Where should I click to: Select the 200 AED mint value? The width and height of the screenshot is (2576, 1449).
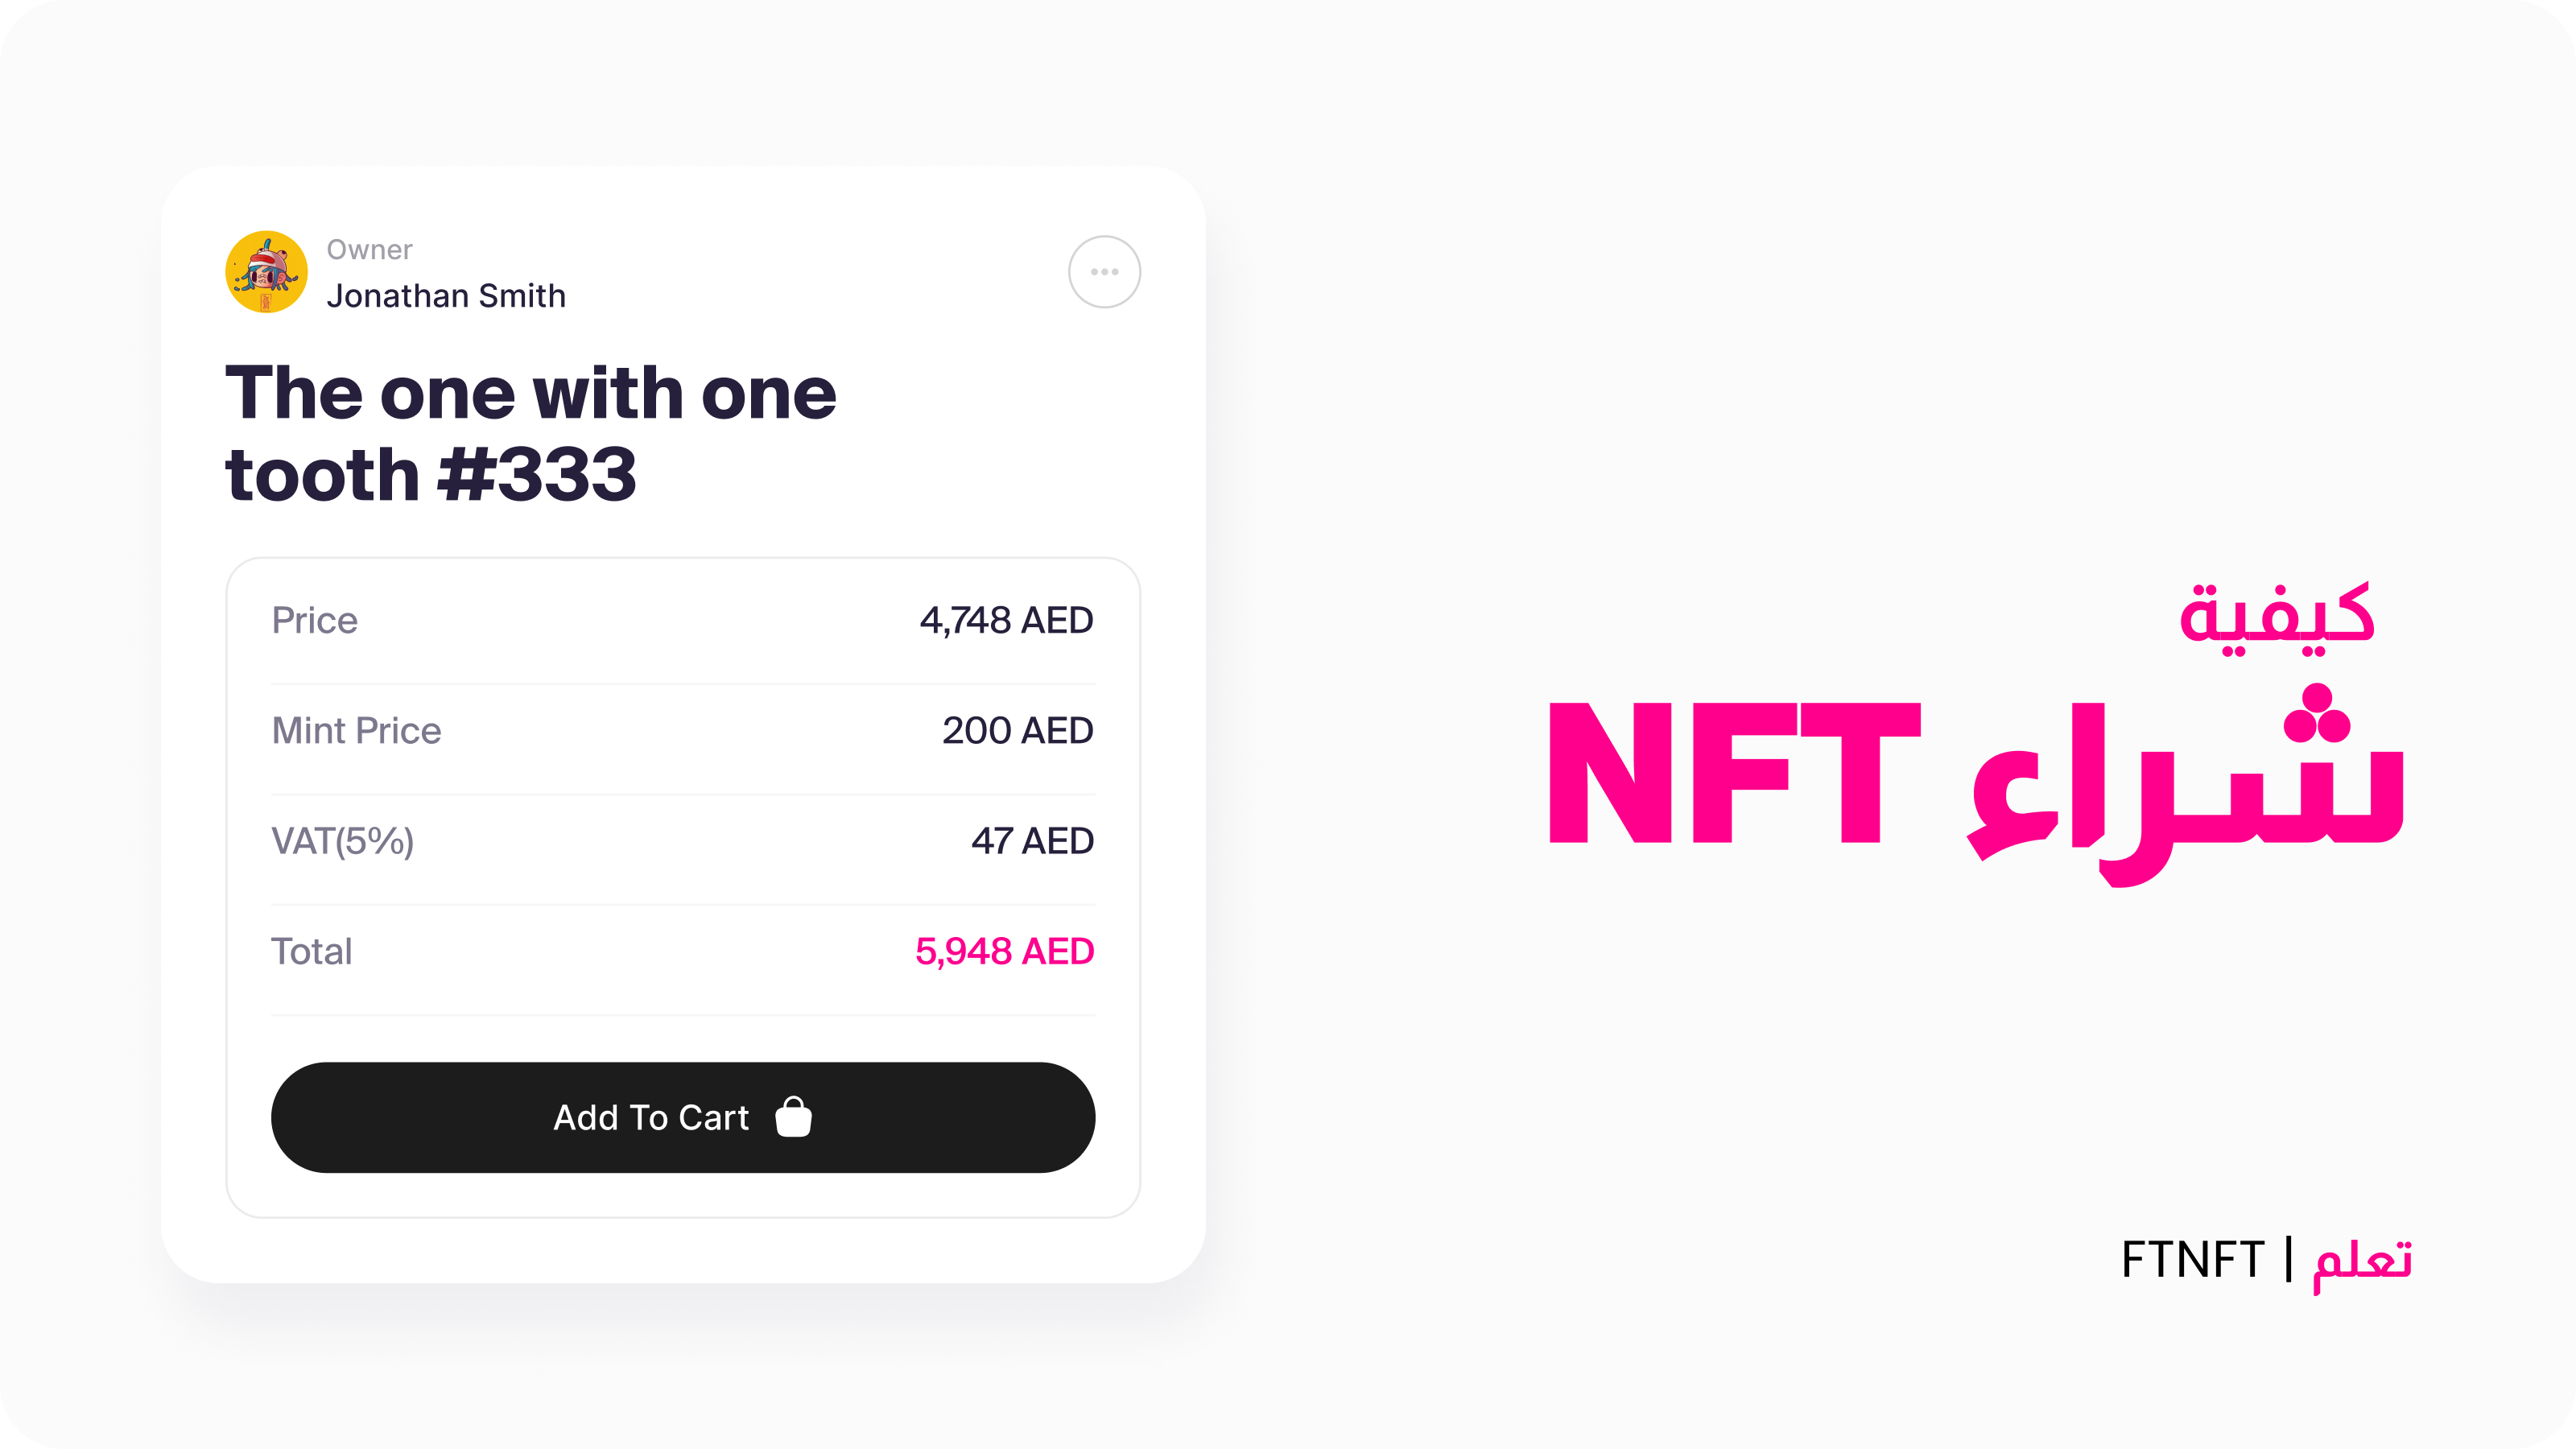coord(1017,731)
